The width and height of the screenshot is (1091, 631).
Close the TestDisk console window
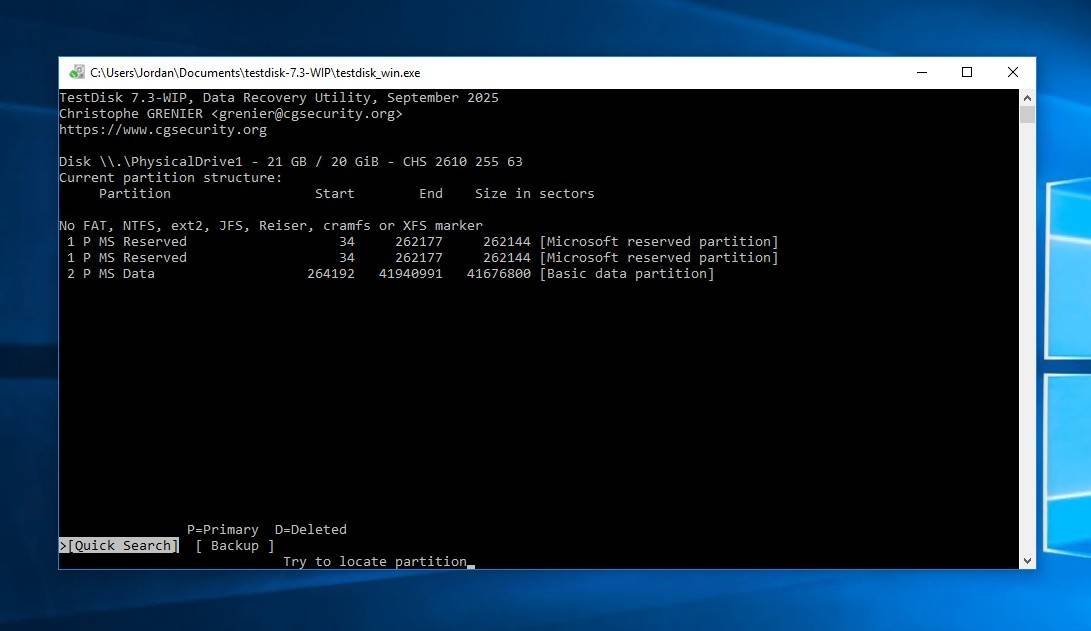pyautogui.click(x=1012, y=72)
